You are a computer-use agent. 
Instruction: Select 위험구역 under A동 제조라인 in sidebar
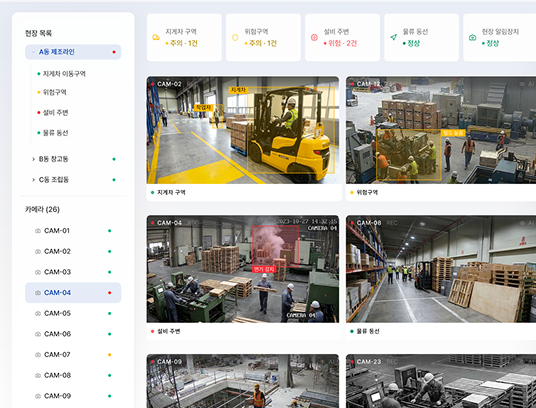pyautogui.click(x=54, y=92)
